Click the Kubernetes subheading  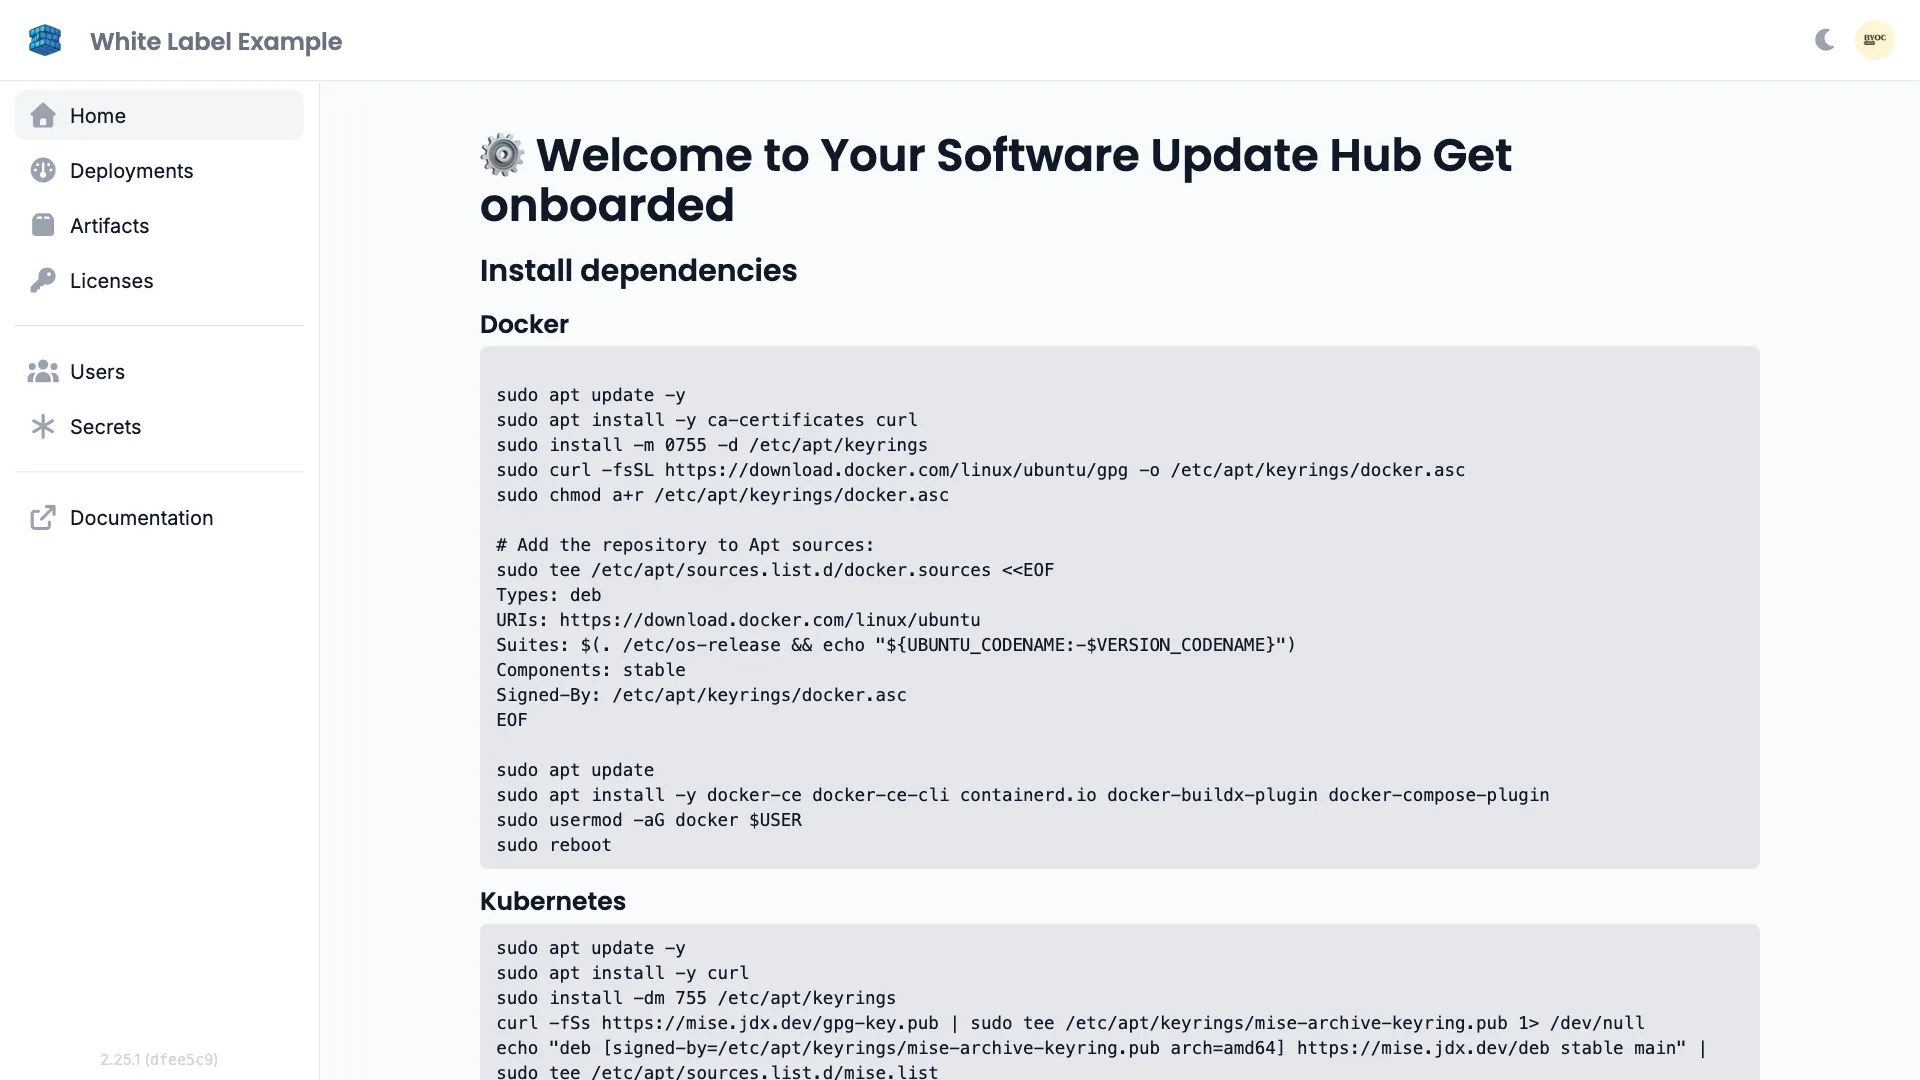[553, 901]
